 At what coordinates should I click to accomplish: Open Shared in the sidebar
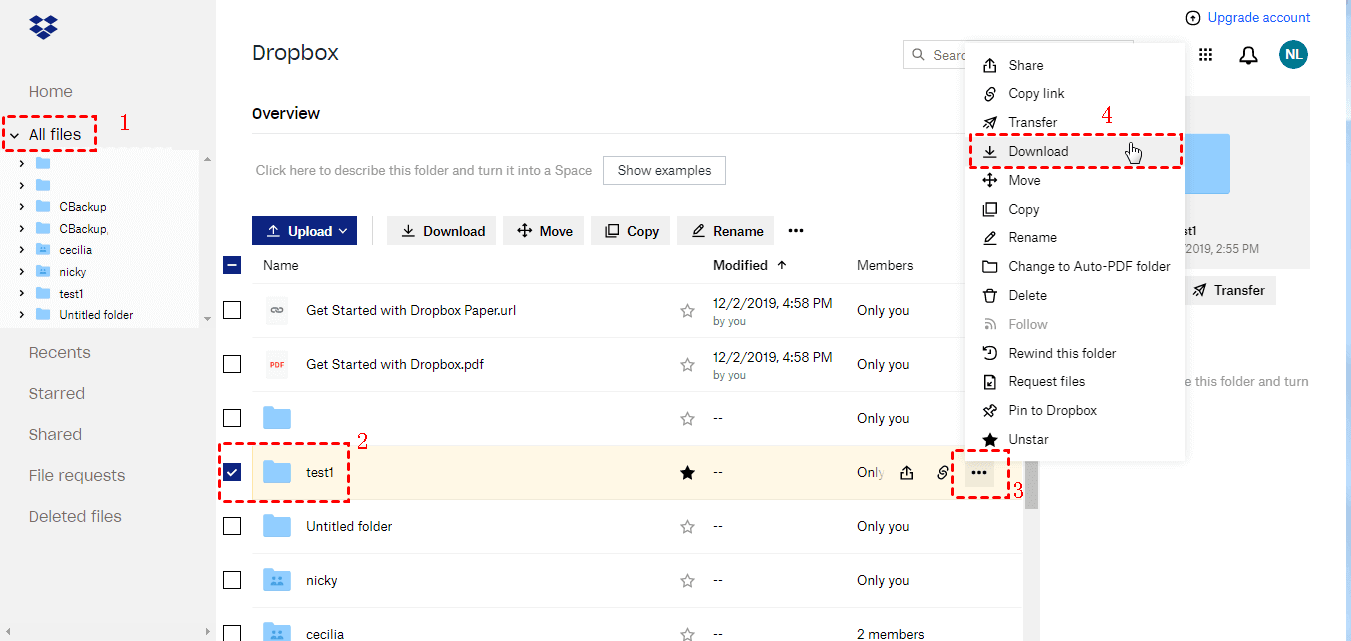click(x=55, y=434)
